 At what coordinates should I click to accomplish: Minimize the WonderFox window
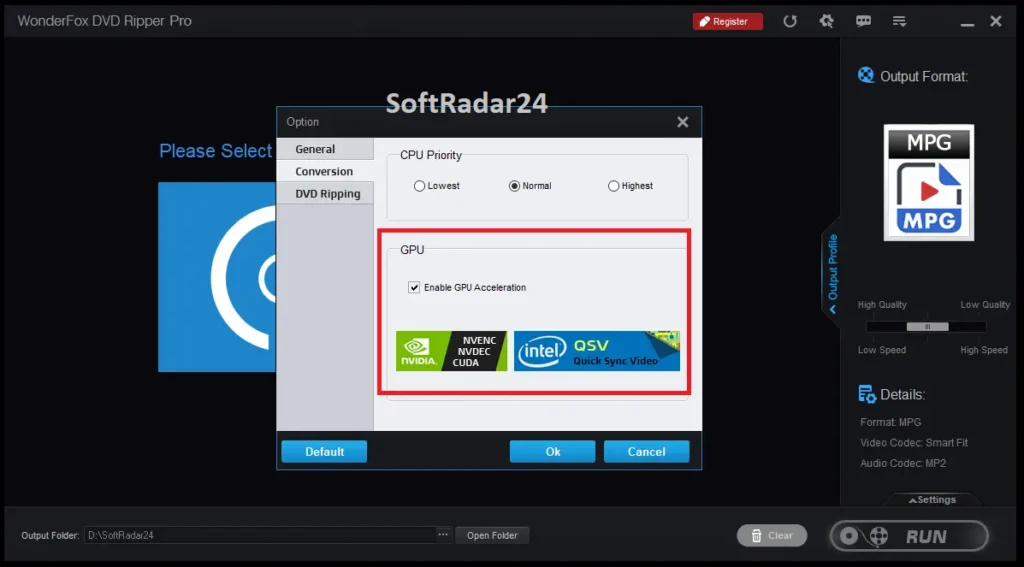coord(967,23)
